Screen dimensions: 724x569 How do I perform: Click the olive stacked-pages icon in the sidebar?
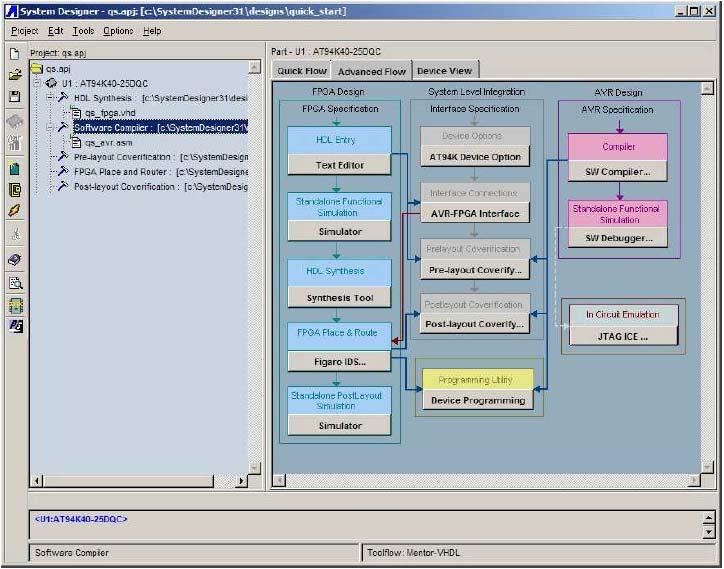[x=15, y=190]
